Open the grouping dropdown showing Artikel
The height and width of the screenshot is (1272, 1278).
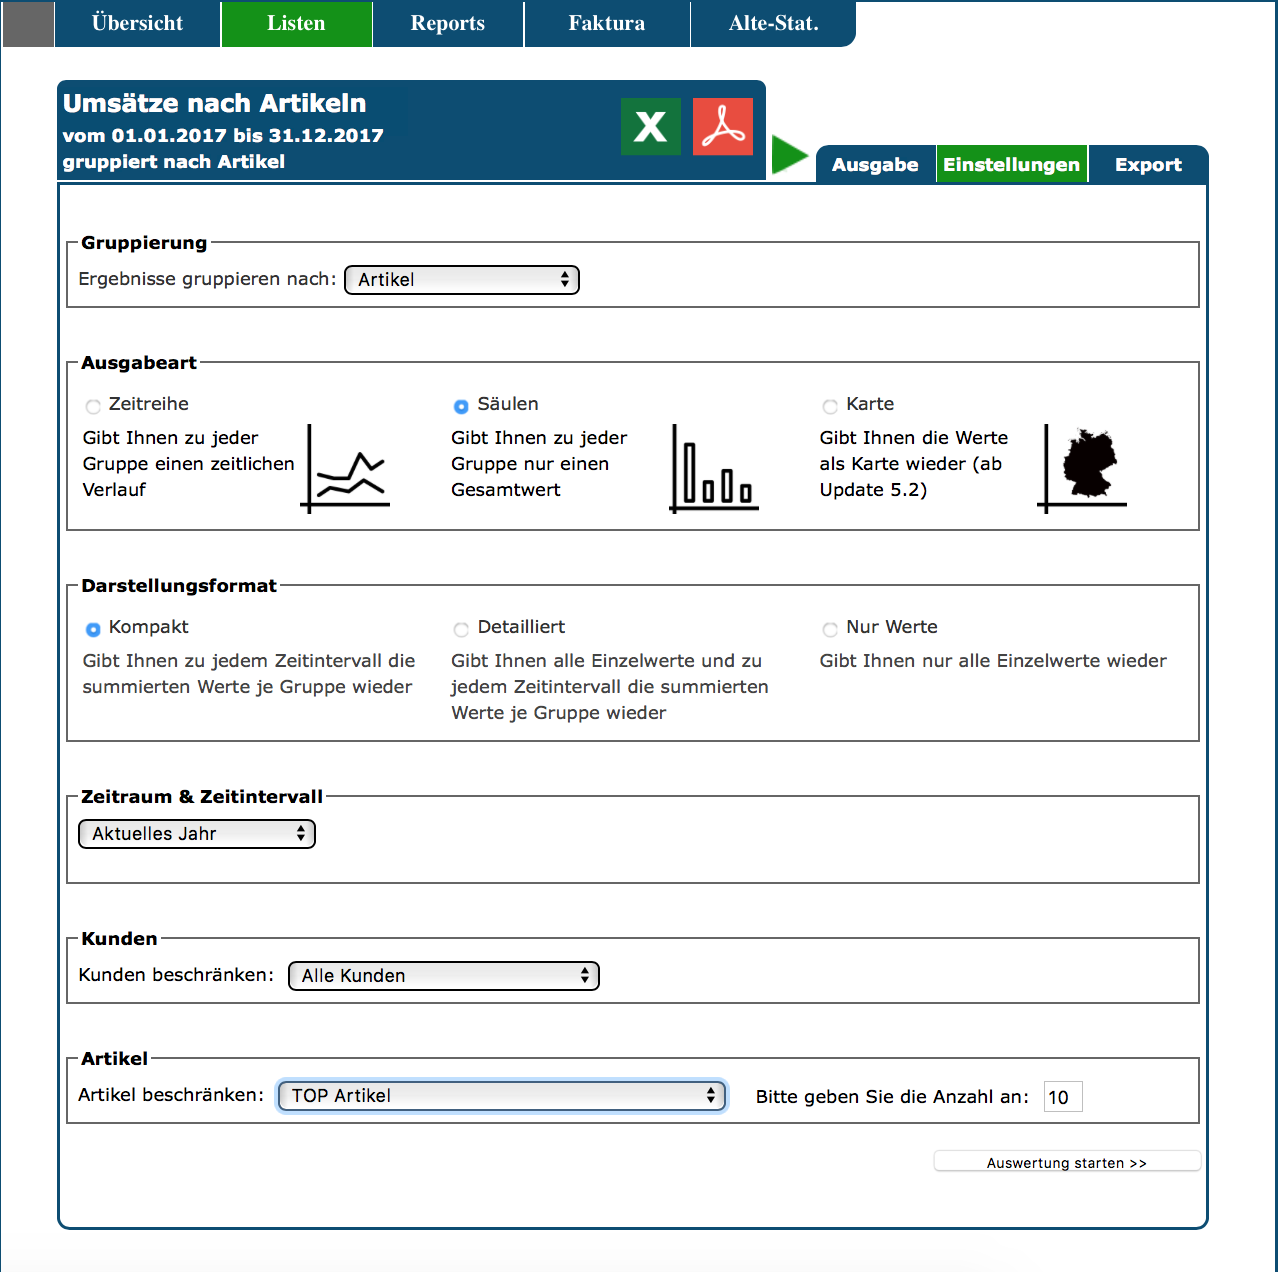(462, 280)
